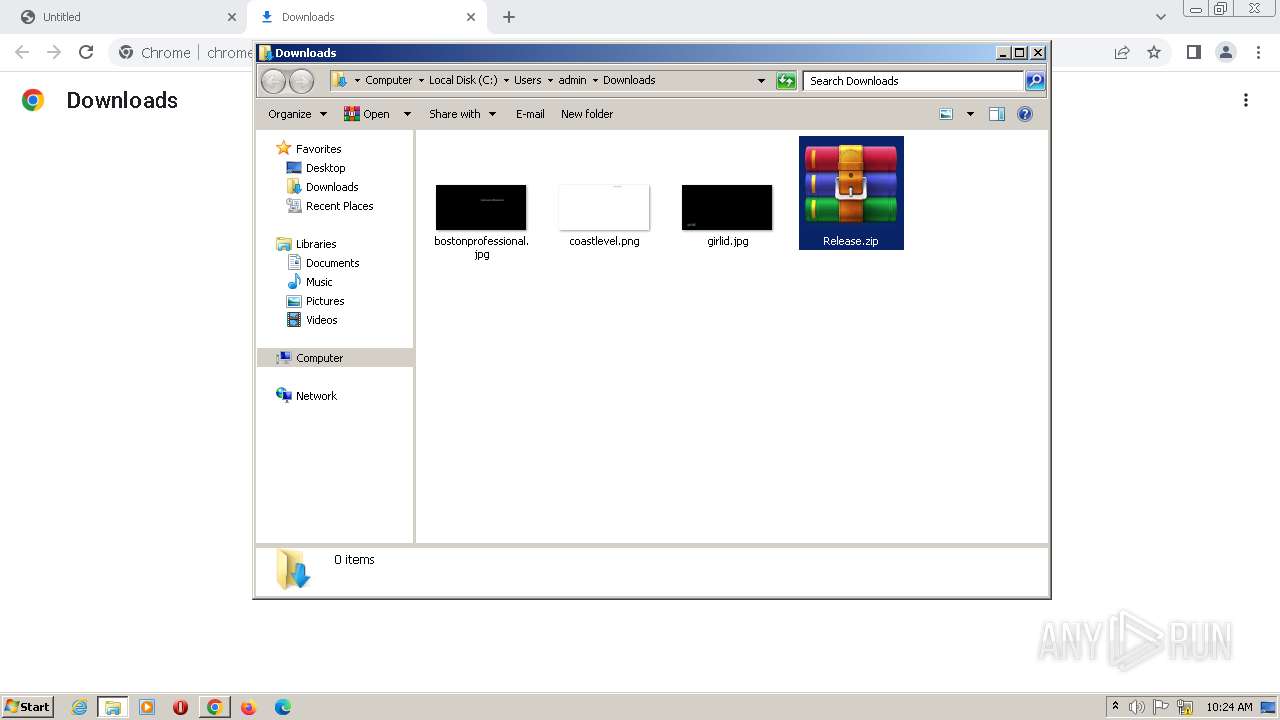Open Windows Explorer taskbar icon

tap(113, 707)
